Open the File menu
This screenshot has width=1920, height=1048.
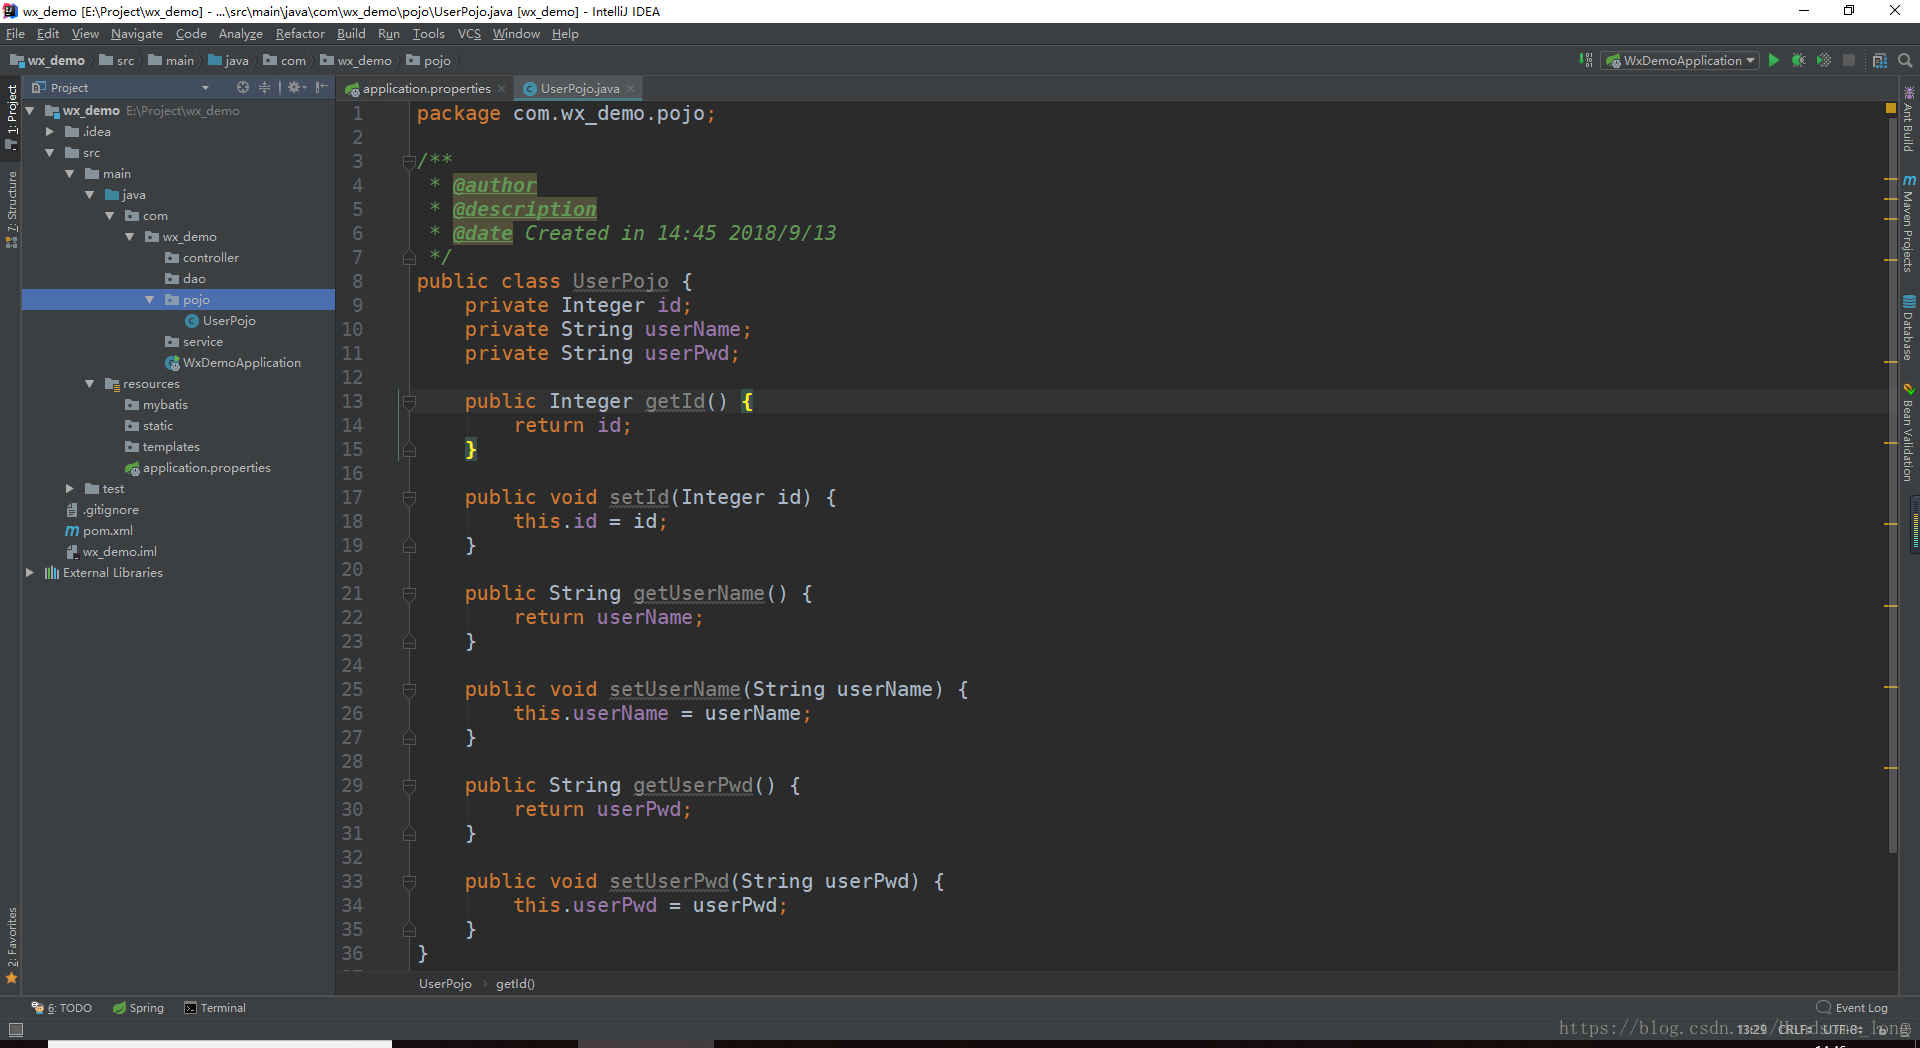pyautogui.click(x=15, y=34)
